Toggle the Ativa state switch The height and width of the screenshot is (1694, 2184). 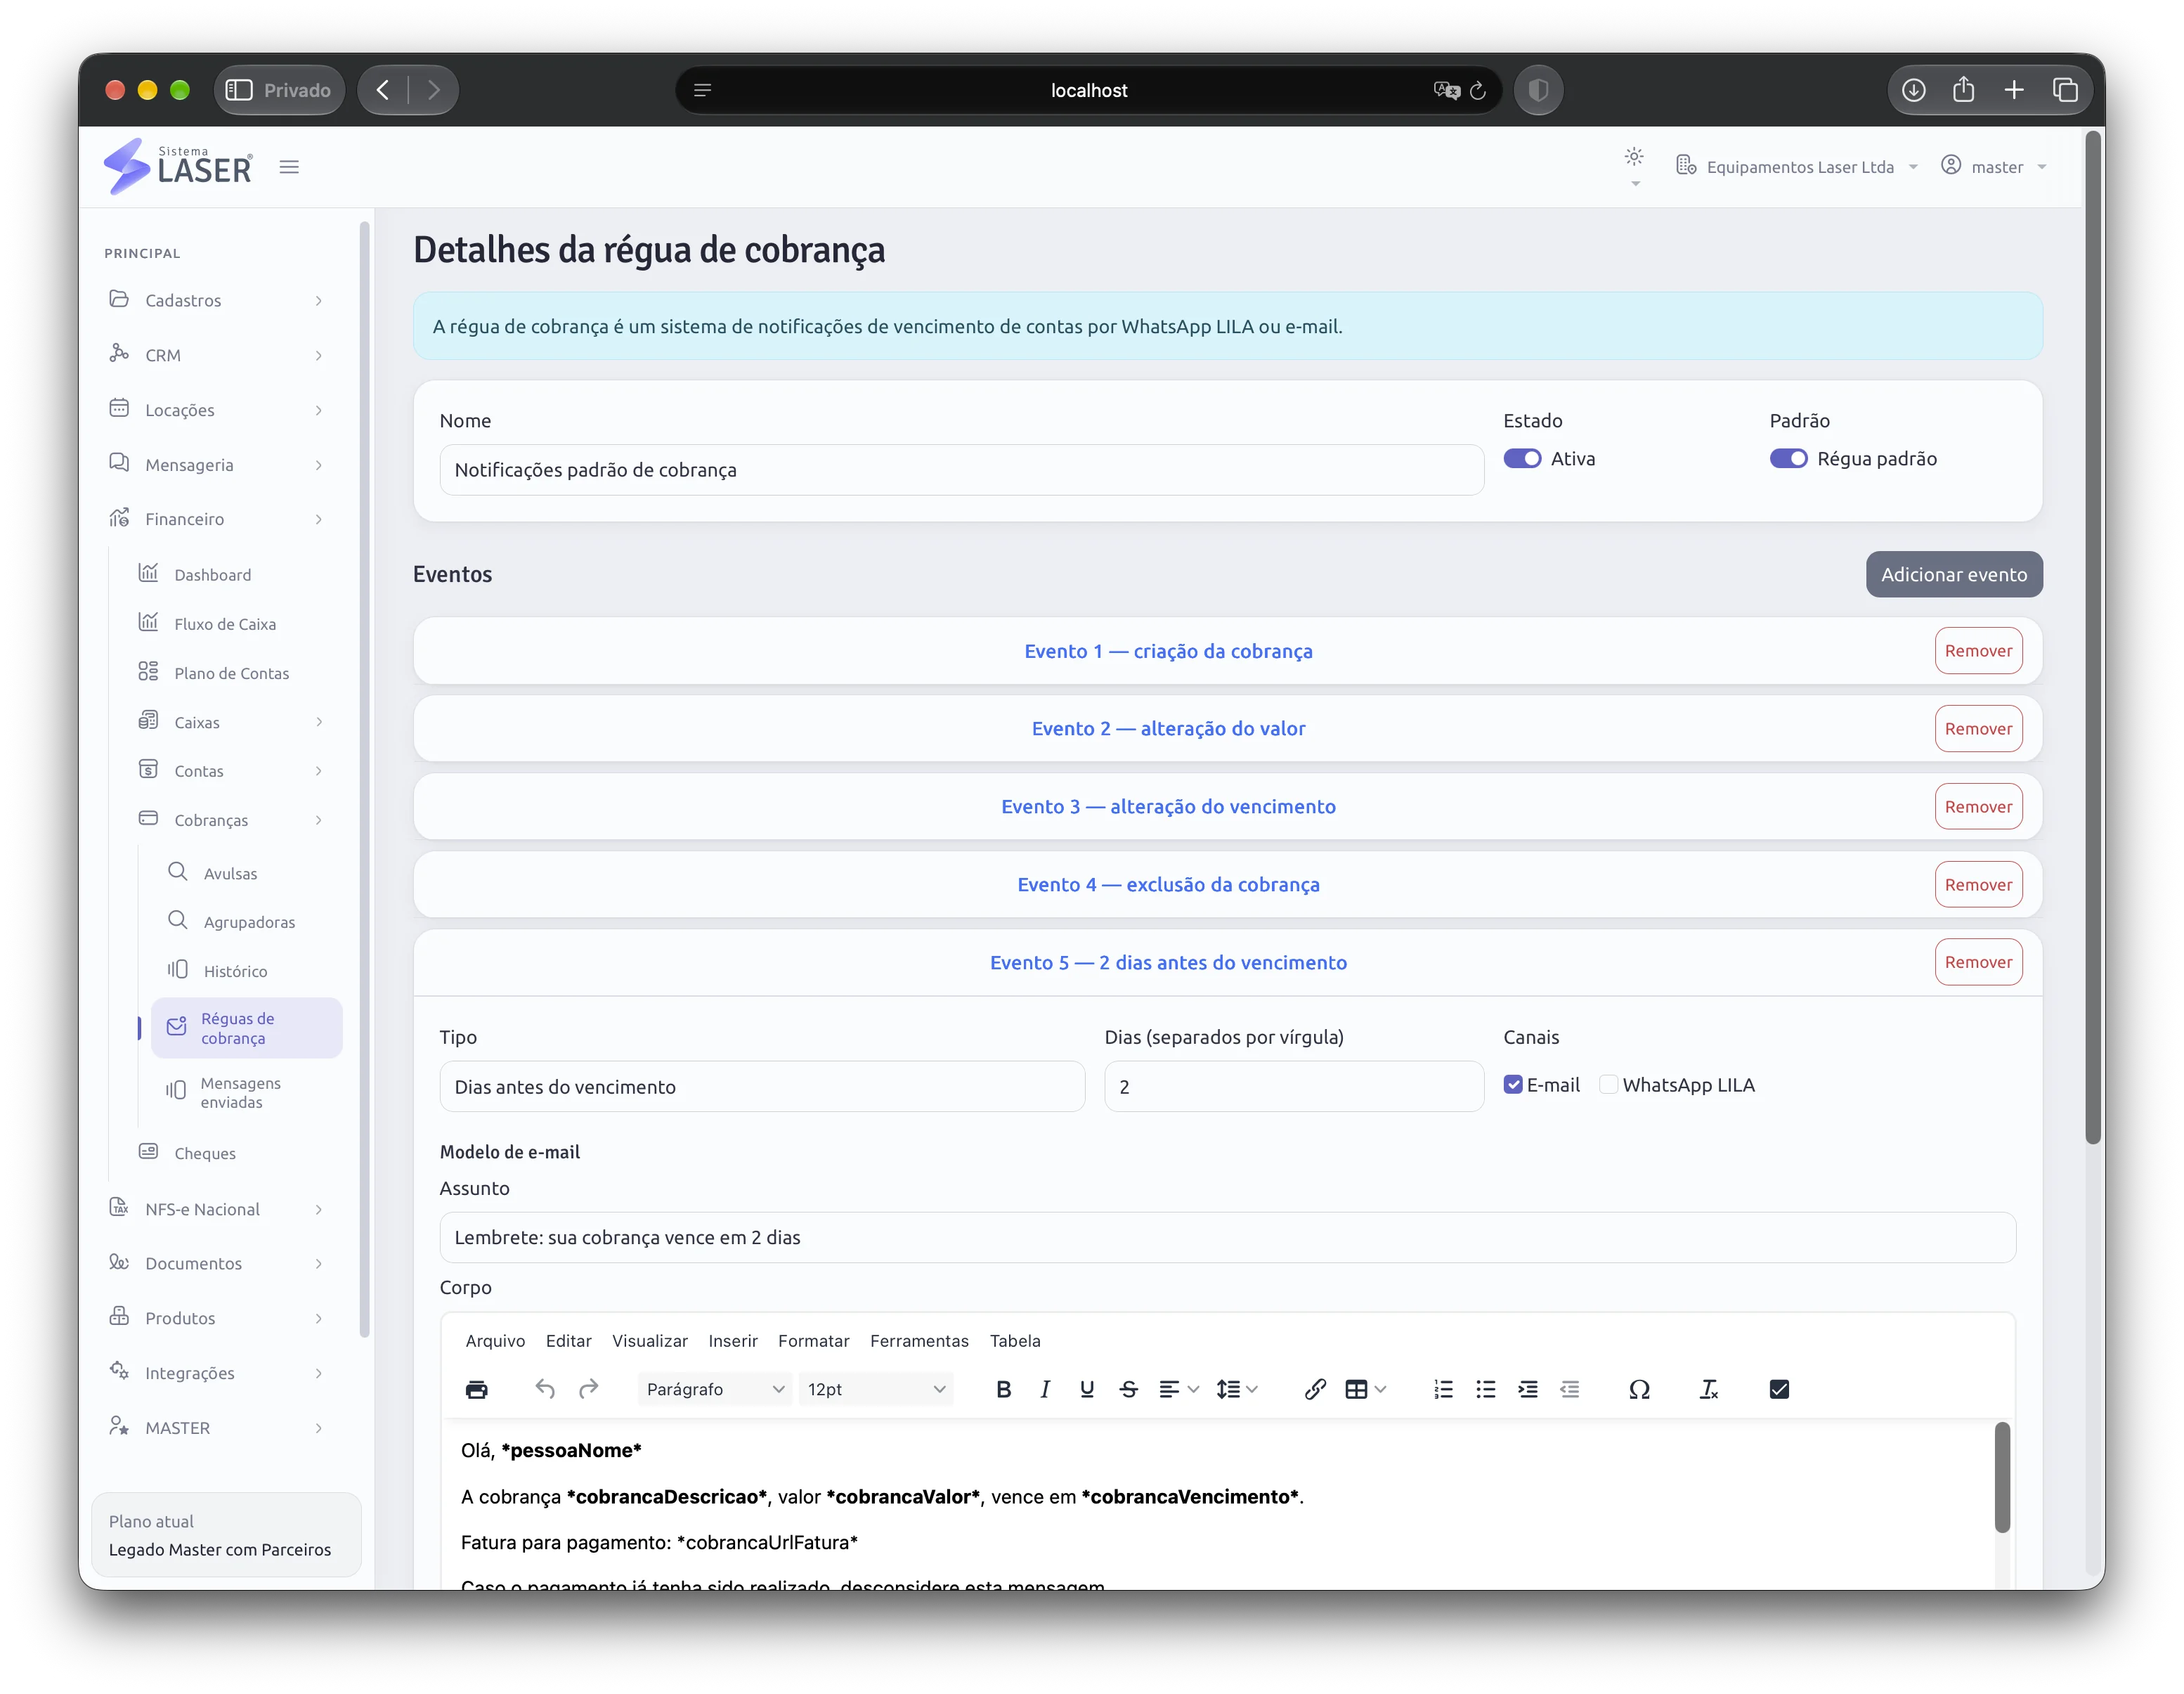(x=1522, y=458)
